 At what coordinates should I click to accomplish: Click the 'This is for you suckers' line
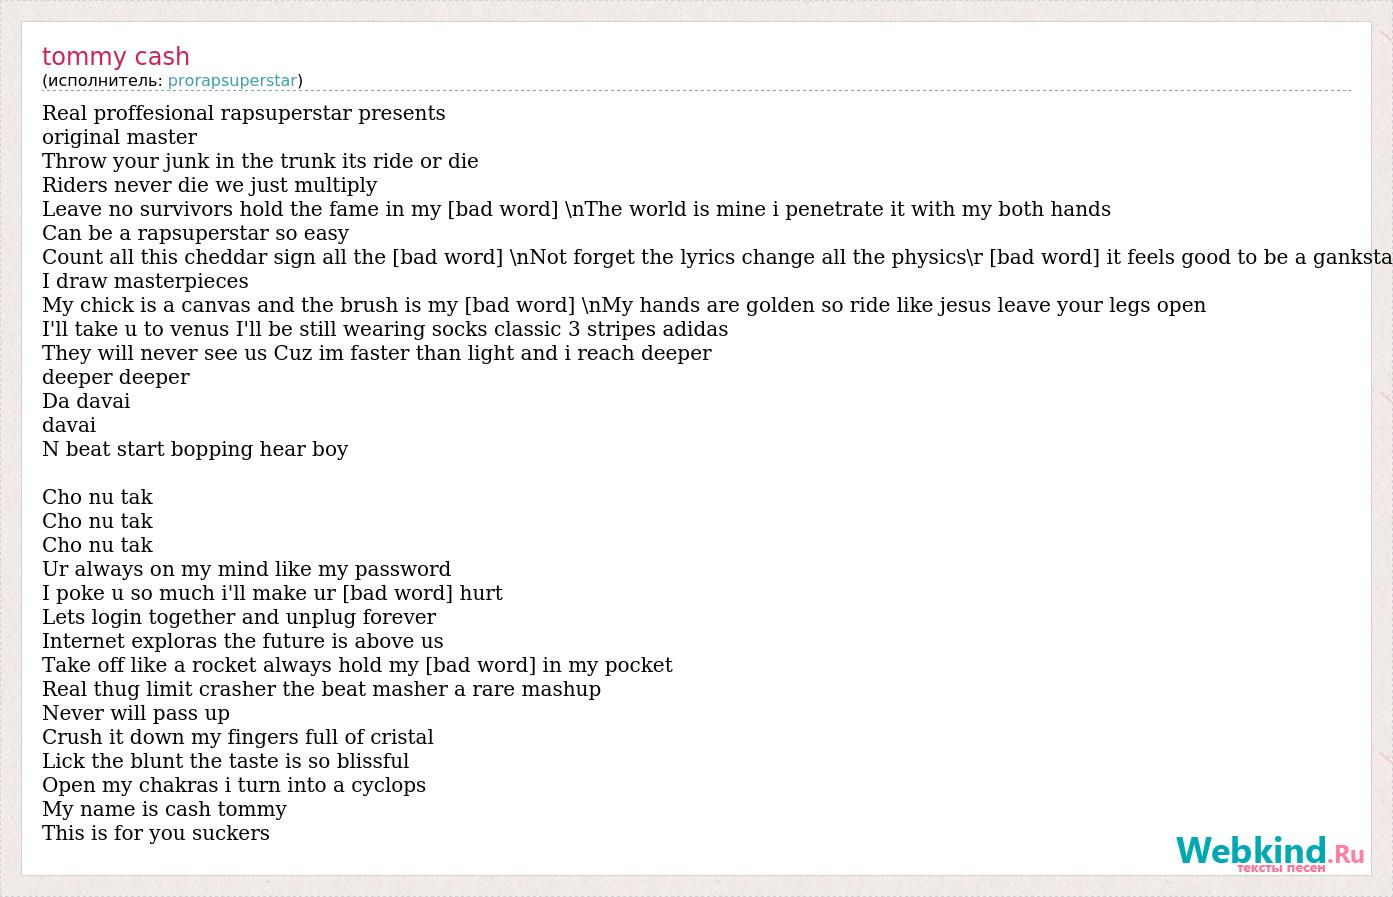point(156,833)
